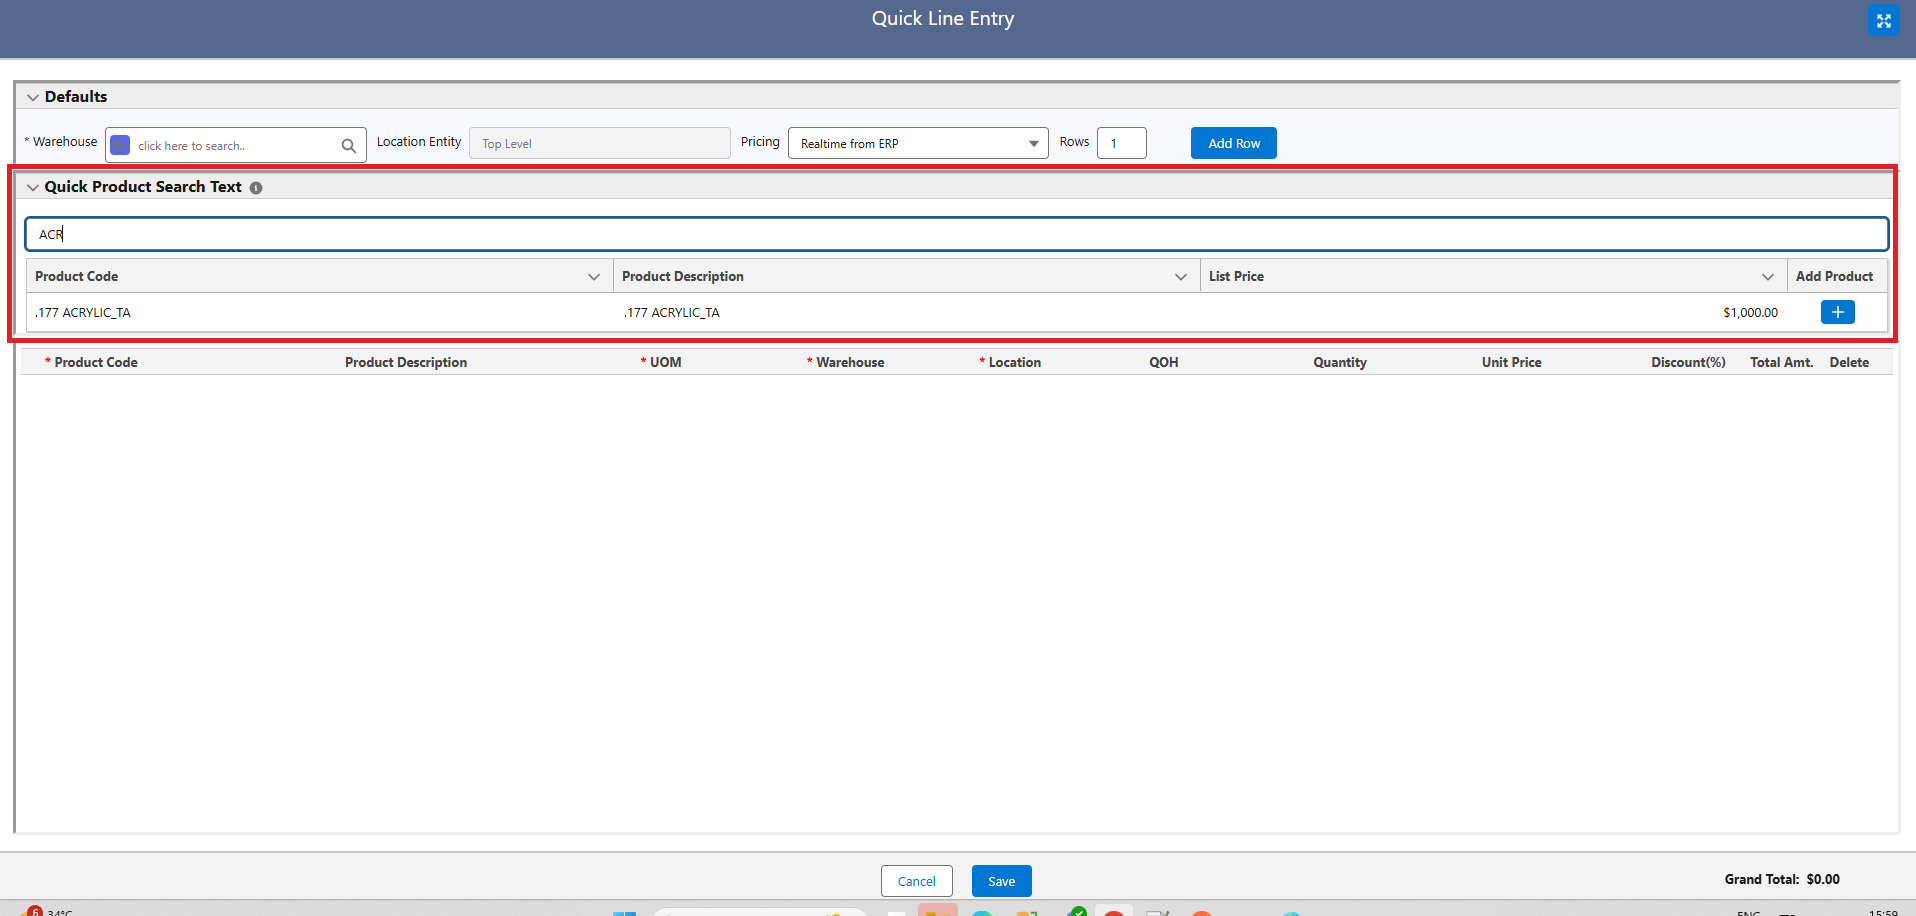This screenshot has width=1916, height=916.
Task: Open Product Description column header menu
Action: click(1180, 277)
